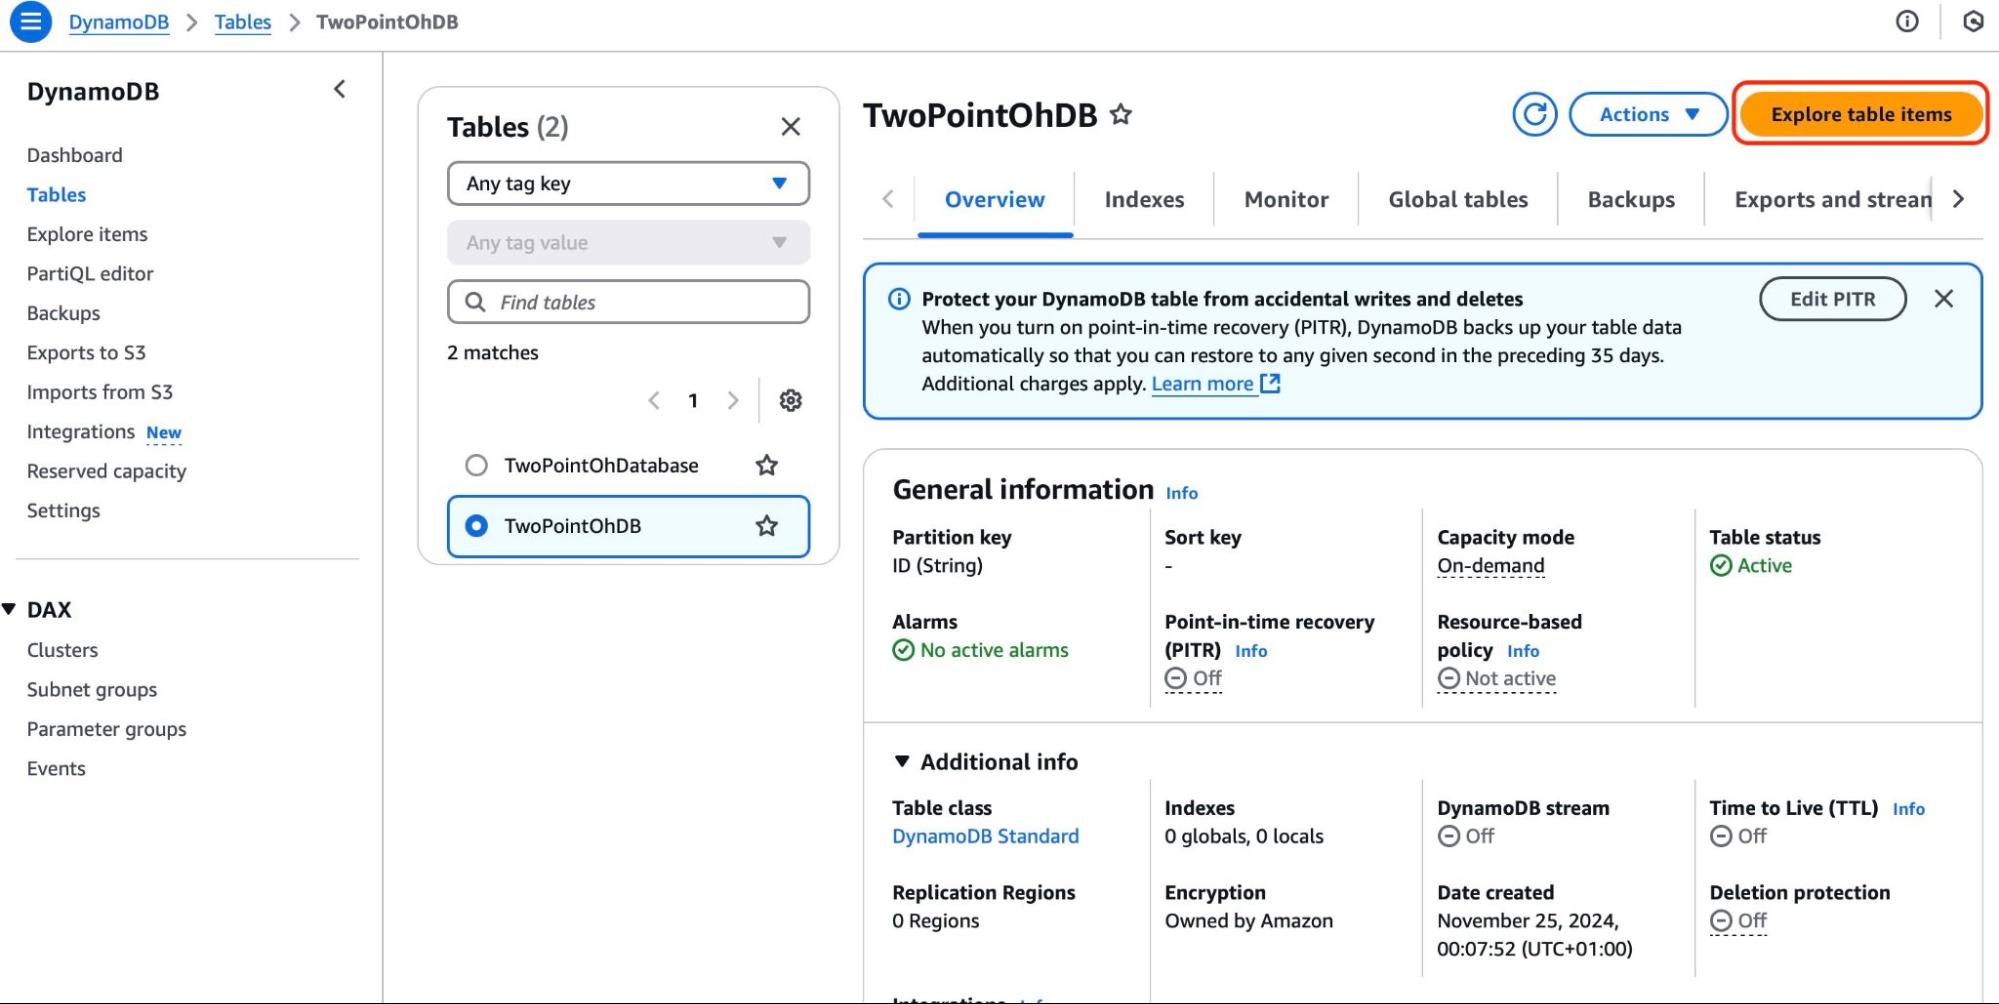Open table list preferences gear
The image size is (1999, 1004).
(x=790, y=401)
